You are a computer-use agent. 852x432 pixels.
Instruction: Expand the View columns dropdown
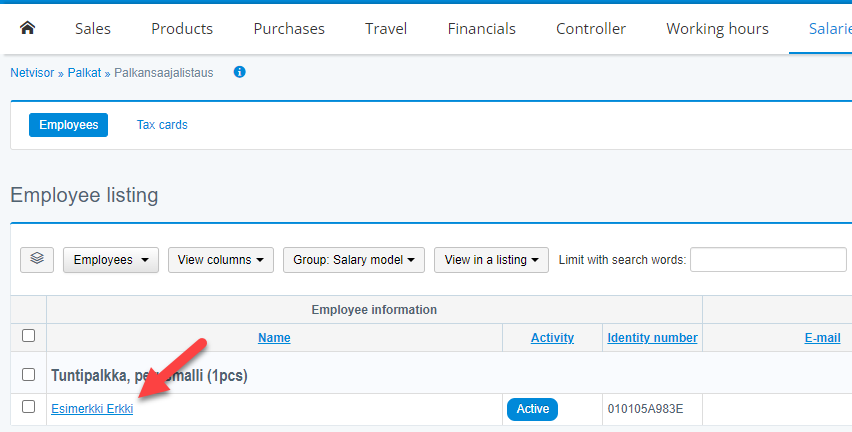(221, 260)
